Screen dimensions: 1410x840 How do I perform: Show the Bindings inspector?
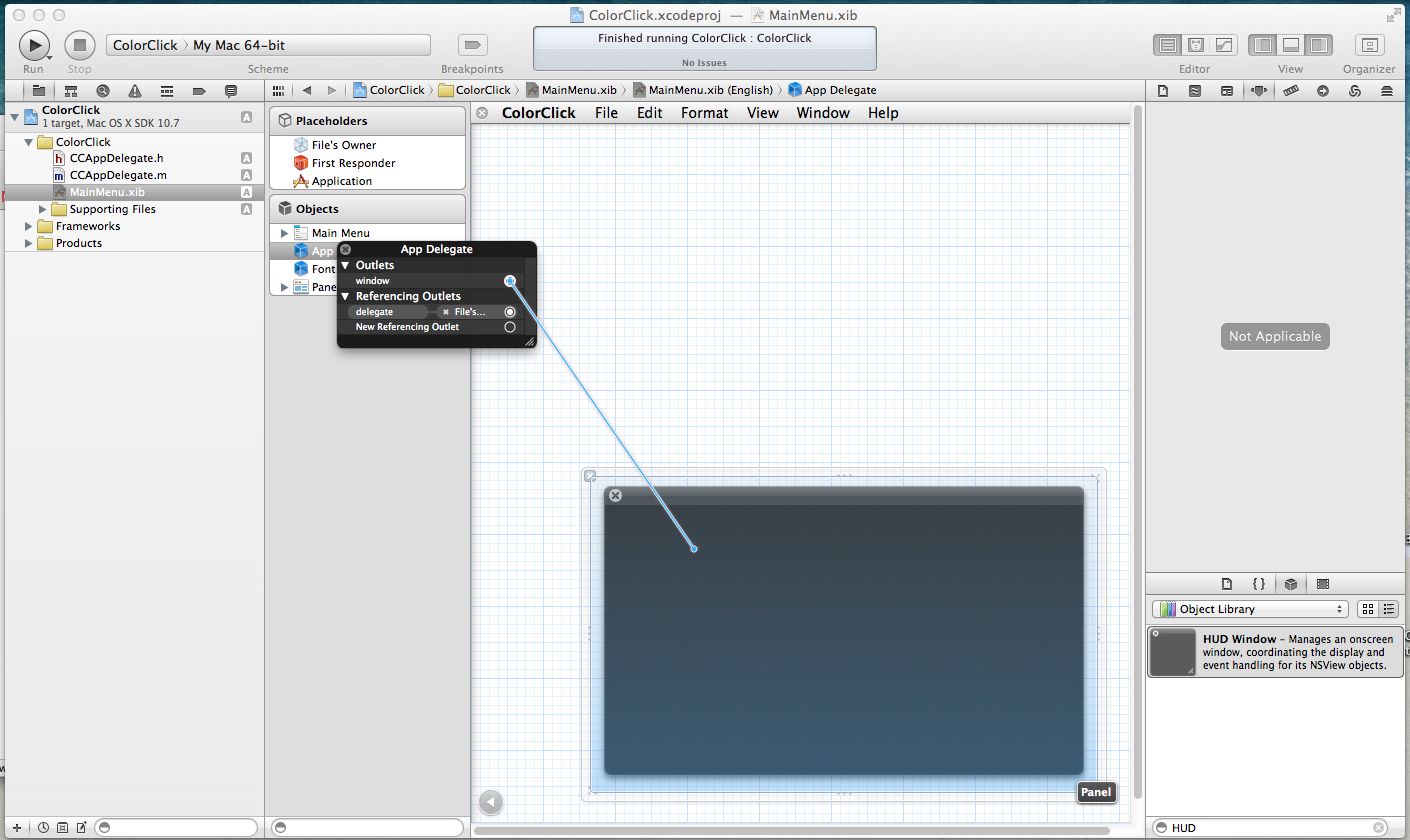click(1355, 90)
